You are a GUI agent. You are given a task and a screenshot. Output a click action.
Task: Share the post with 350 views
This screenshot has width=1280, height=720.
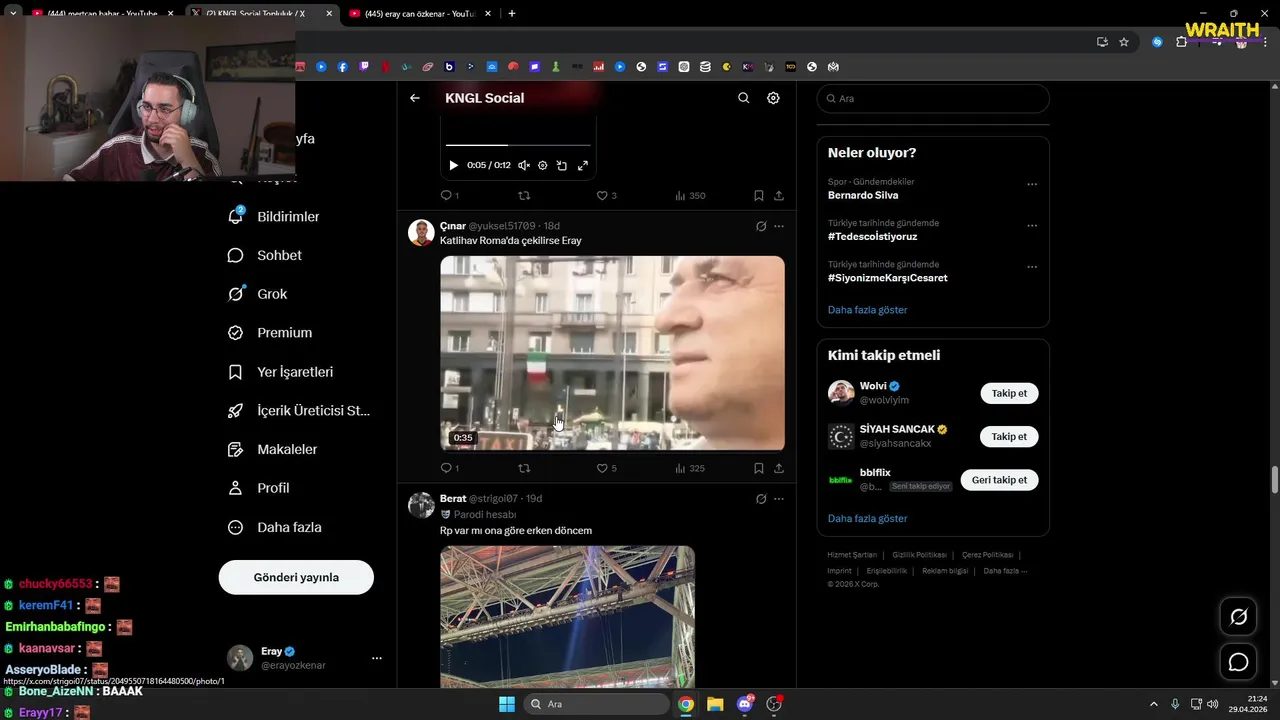[x=779, y=196]
